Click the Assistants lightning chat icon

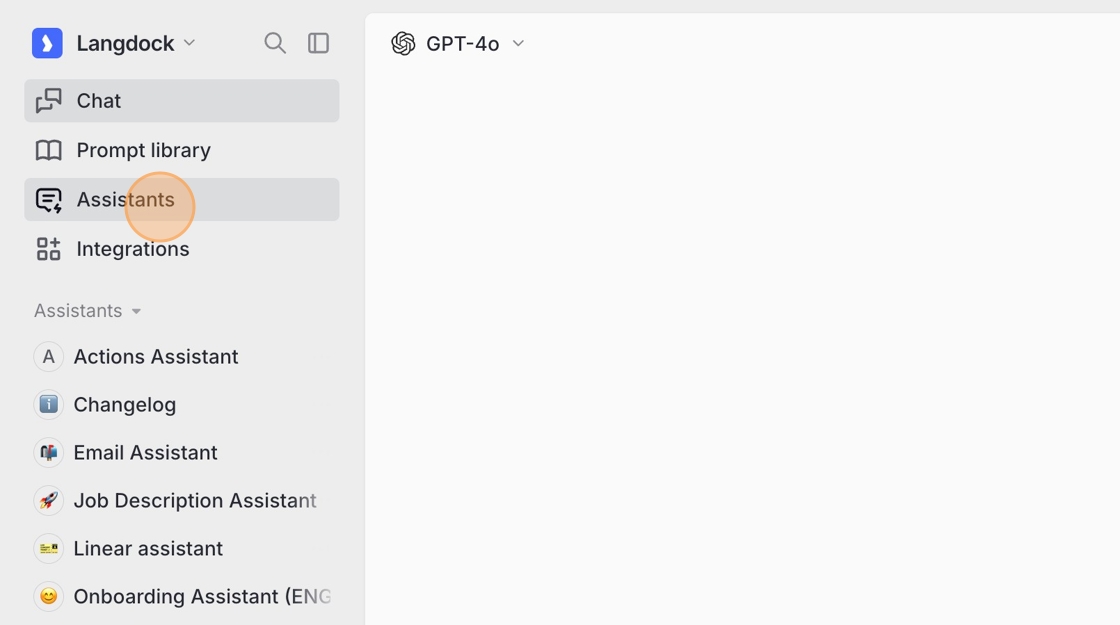click(49, 200)
